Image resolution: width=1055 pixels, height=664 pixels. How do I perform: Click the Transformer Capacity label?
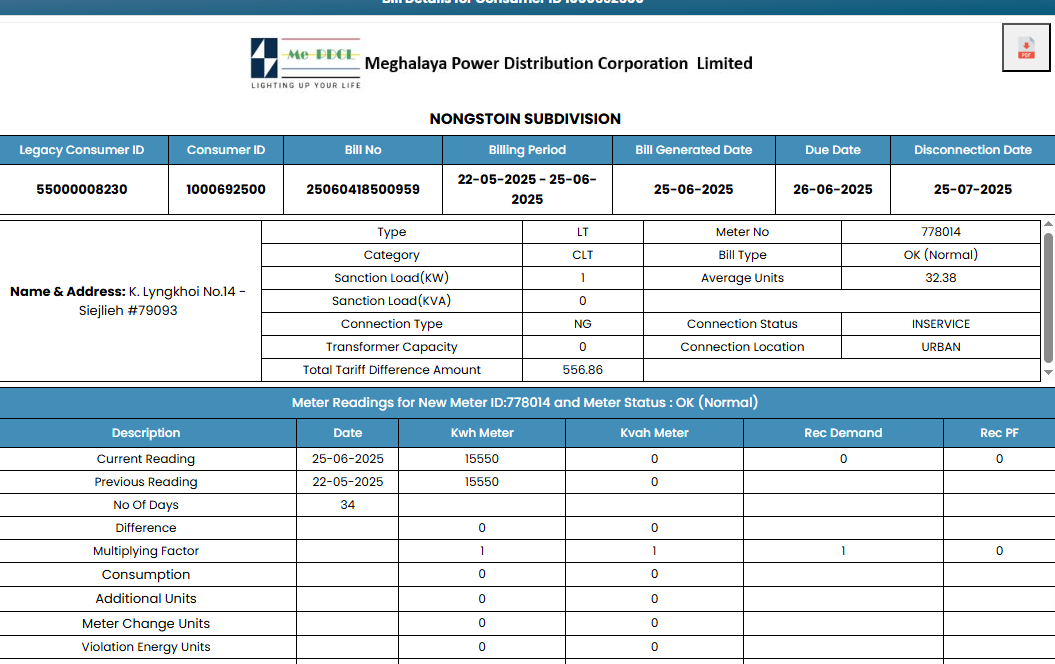tap(392, 347)
